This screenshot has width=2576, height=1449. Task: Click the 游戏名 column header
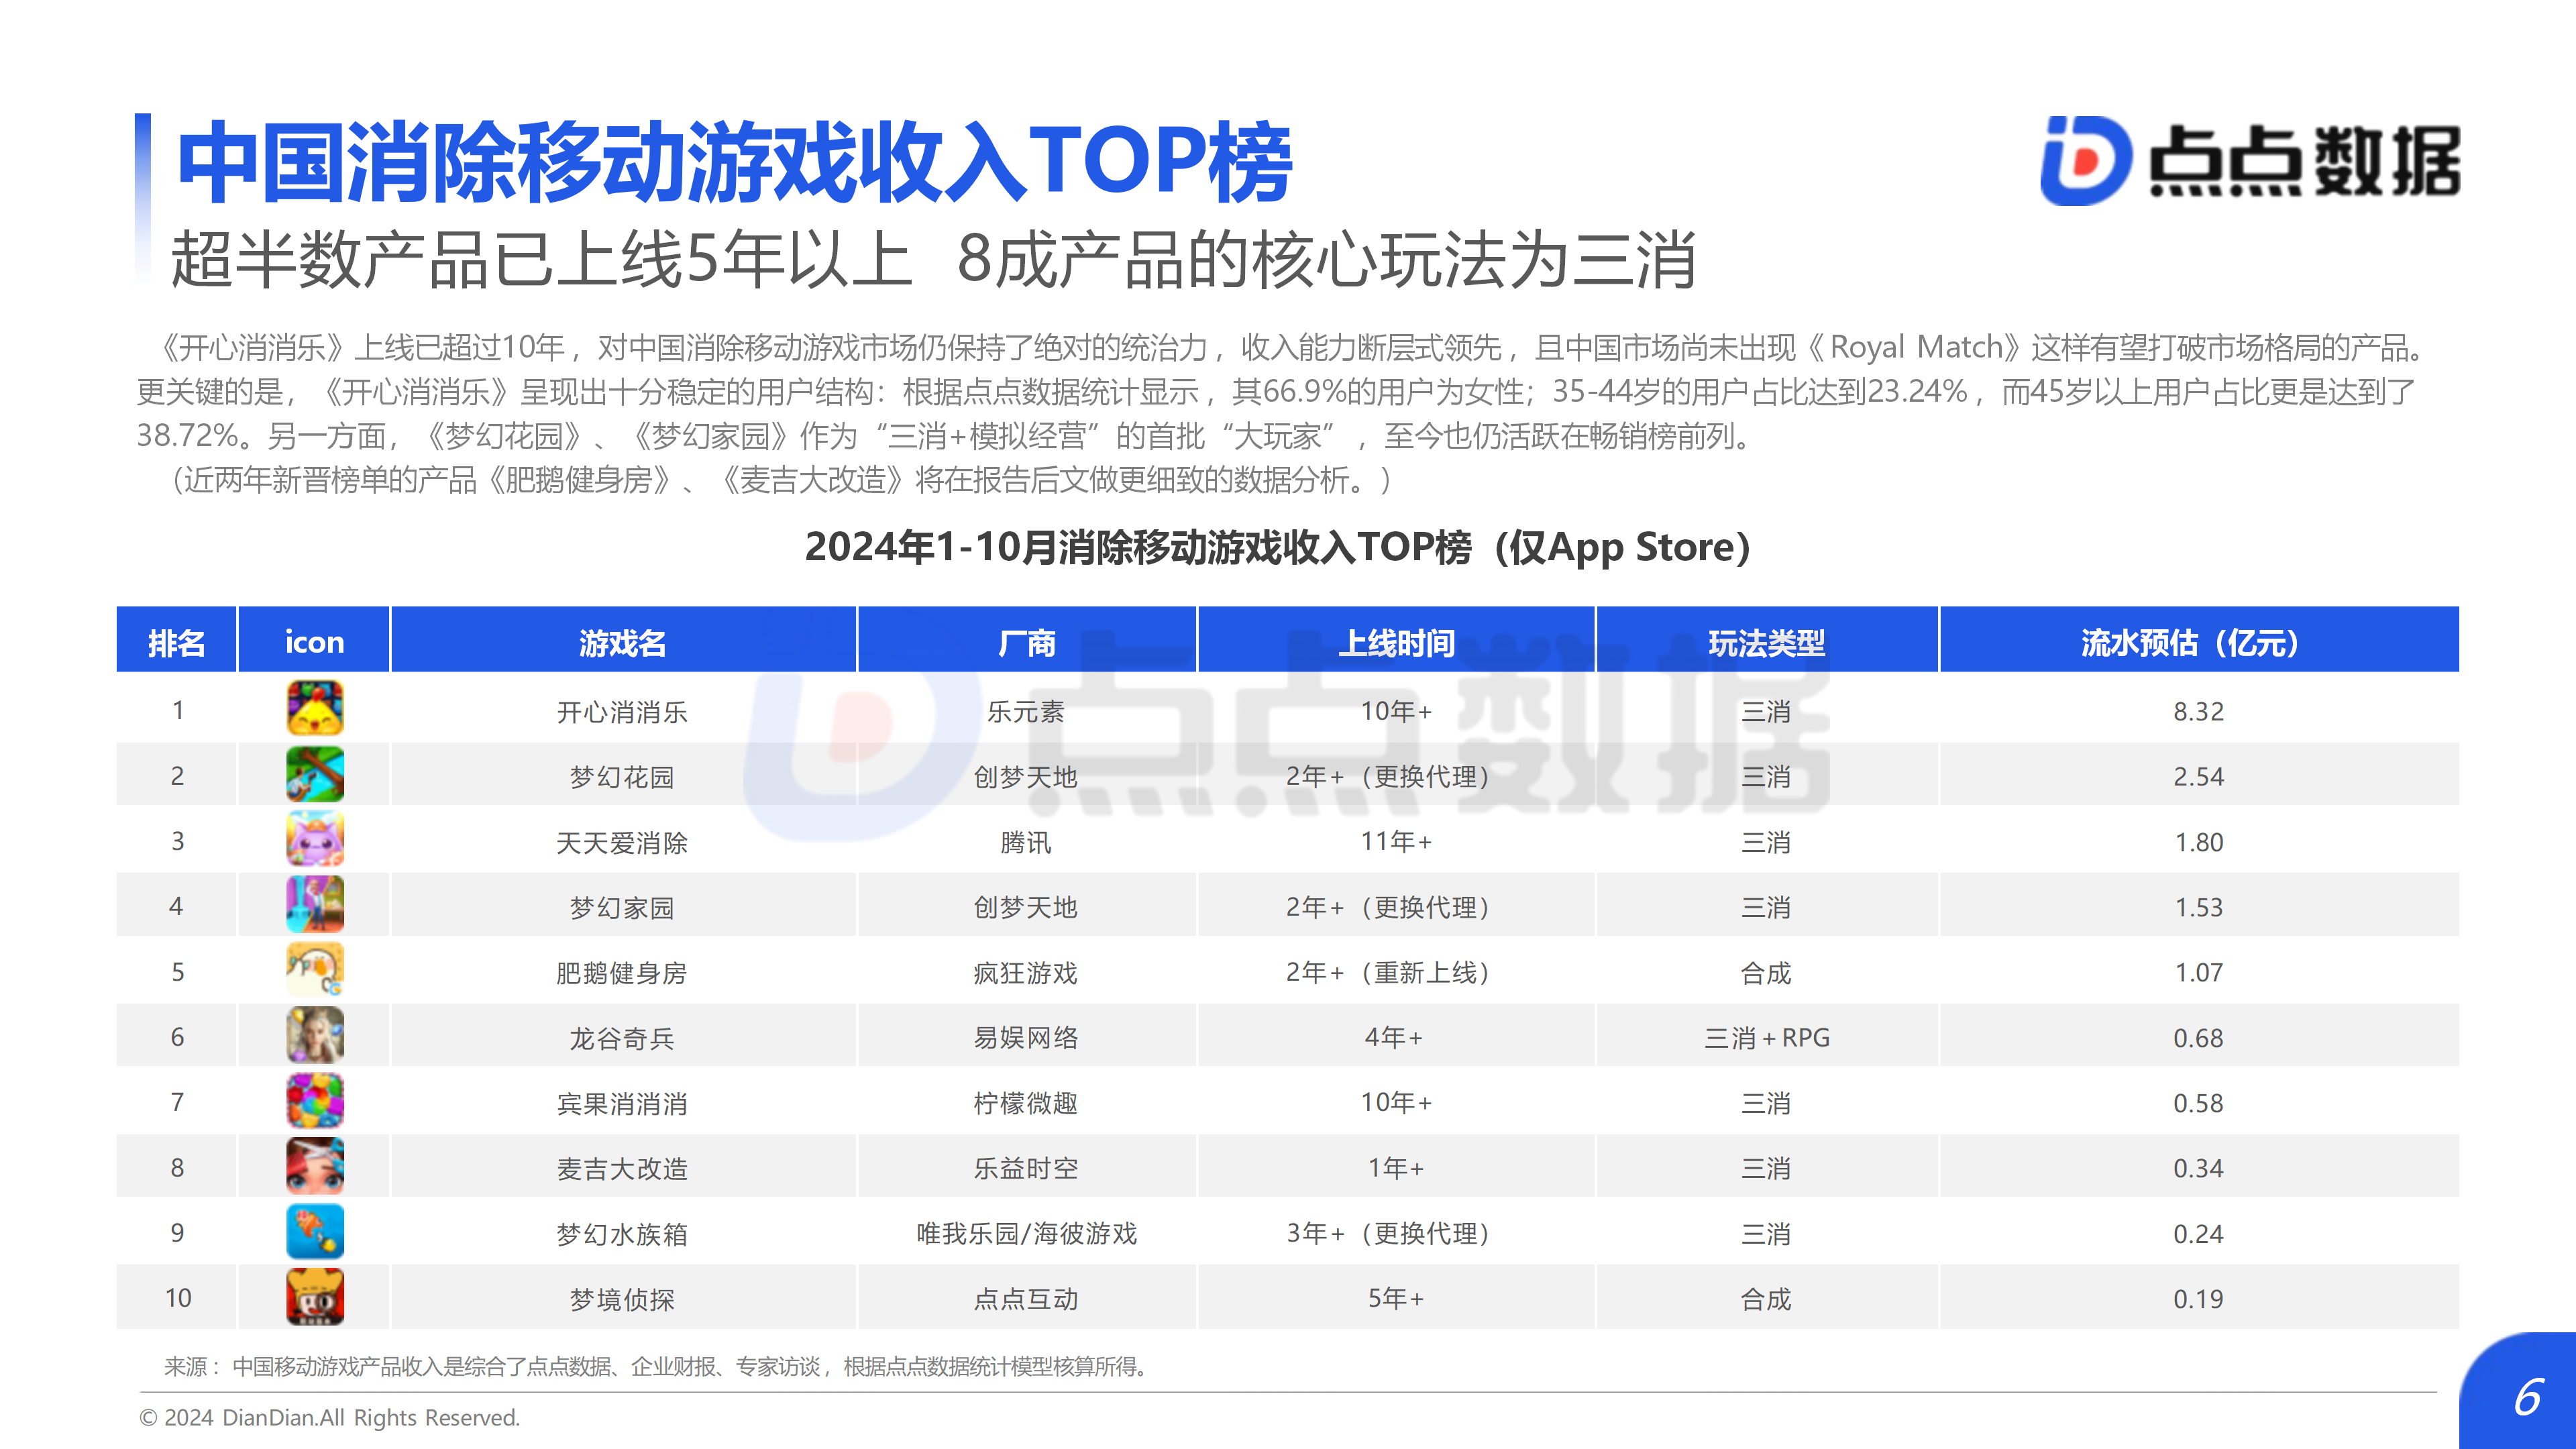[622, 642]
